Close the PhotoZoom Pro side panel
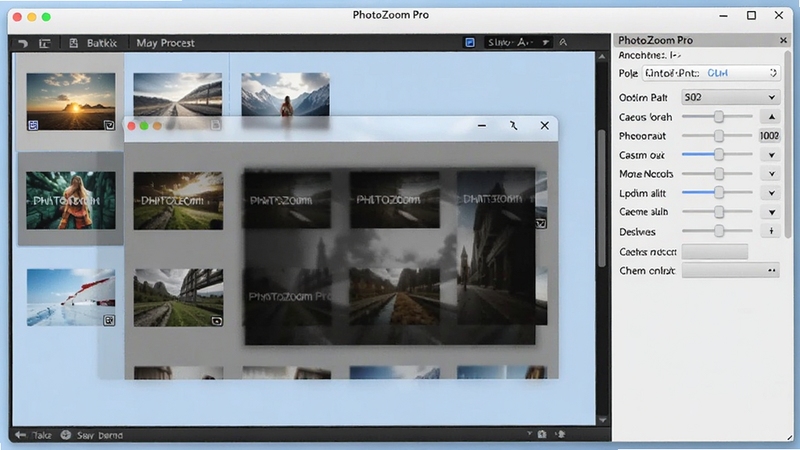The width and height of the screenshot is (800, 450). coord(783,40)
